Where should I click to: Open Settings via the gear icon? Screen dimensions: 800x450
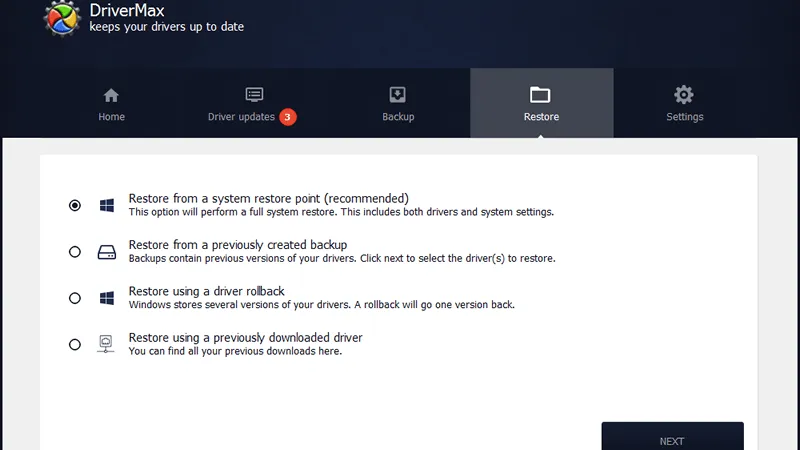[x=684, y=95]
